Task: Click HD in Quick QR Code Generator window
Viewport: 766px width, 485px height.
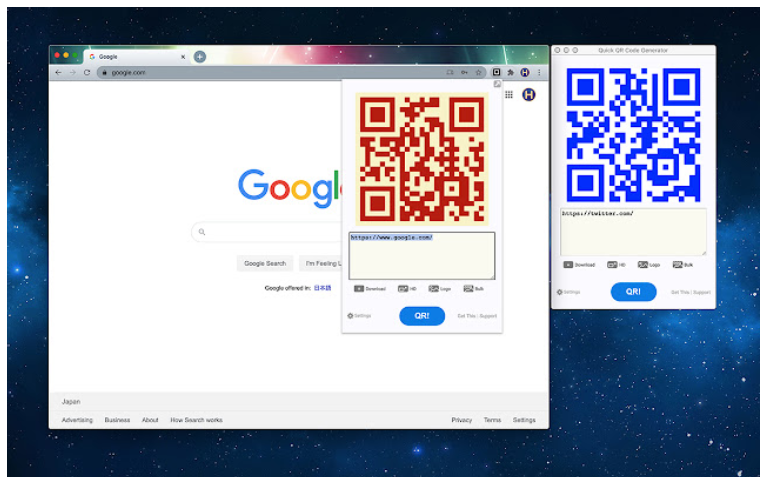Action: tap(616, 265)
